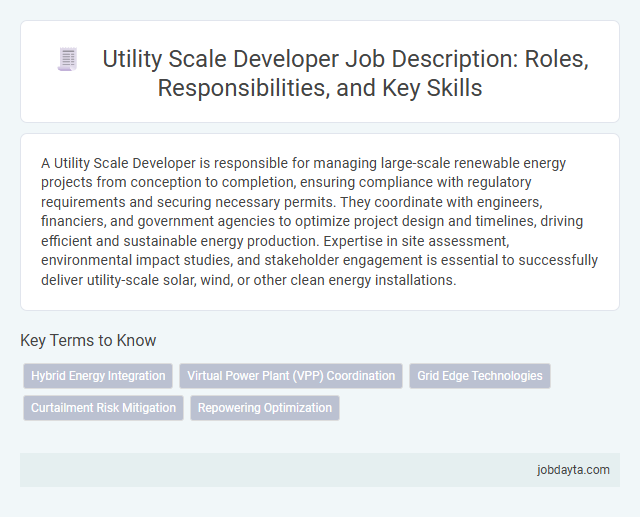This screenshot has height=517, width=640.
Task: Click the Utility Scale Developer Job Description heading
Action: (345, 73)
